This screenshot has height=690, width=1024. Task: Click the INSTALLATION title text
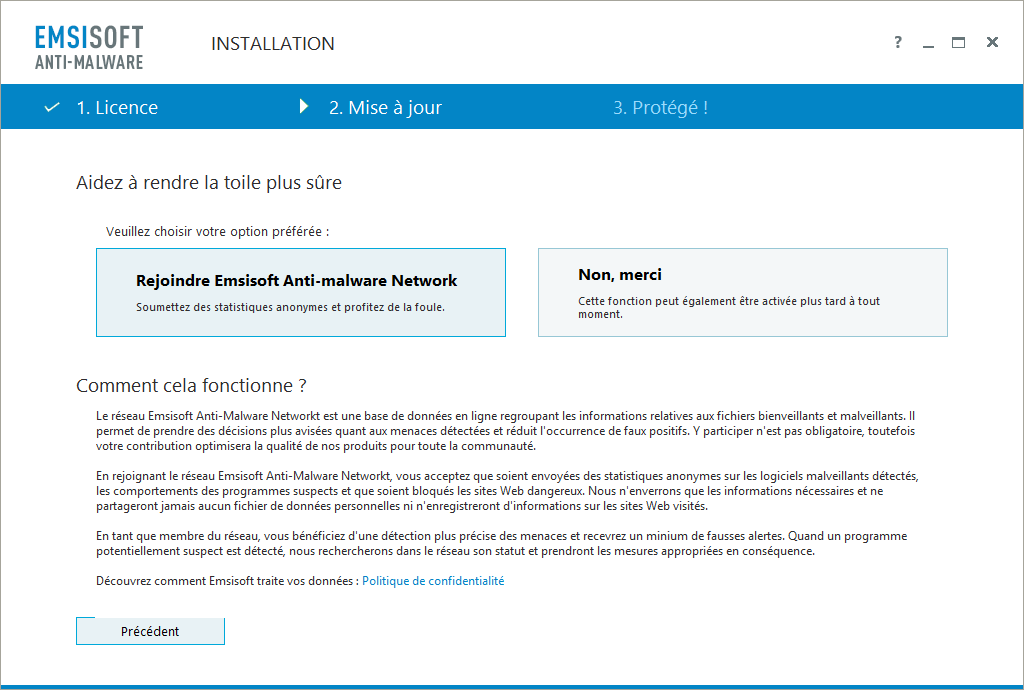click(273, 44)
